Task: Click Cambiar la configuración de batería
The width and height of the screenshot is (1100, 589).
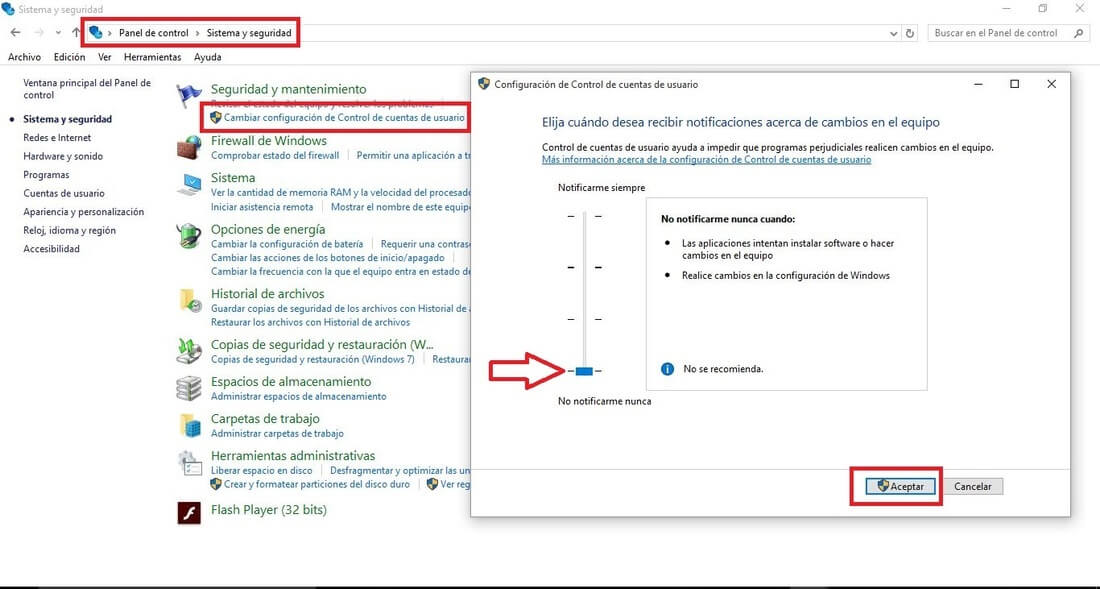Action: [287, 244]
